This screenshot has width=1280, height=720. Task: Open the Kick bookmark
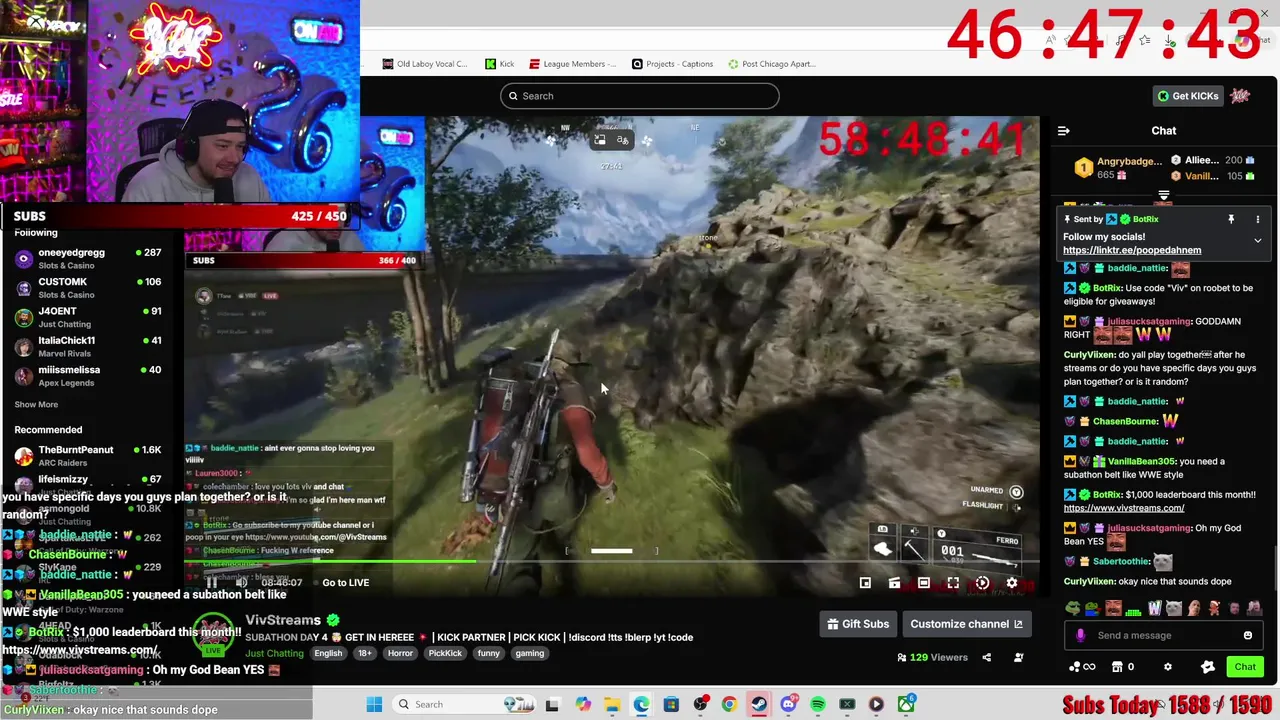click(x=499, y=64)
